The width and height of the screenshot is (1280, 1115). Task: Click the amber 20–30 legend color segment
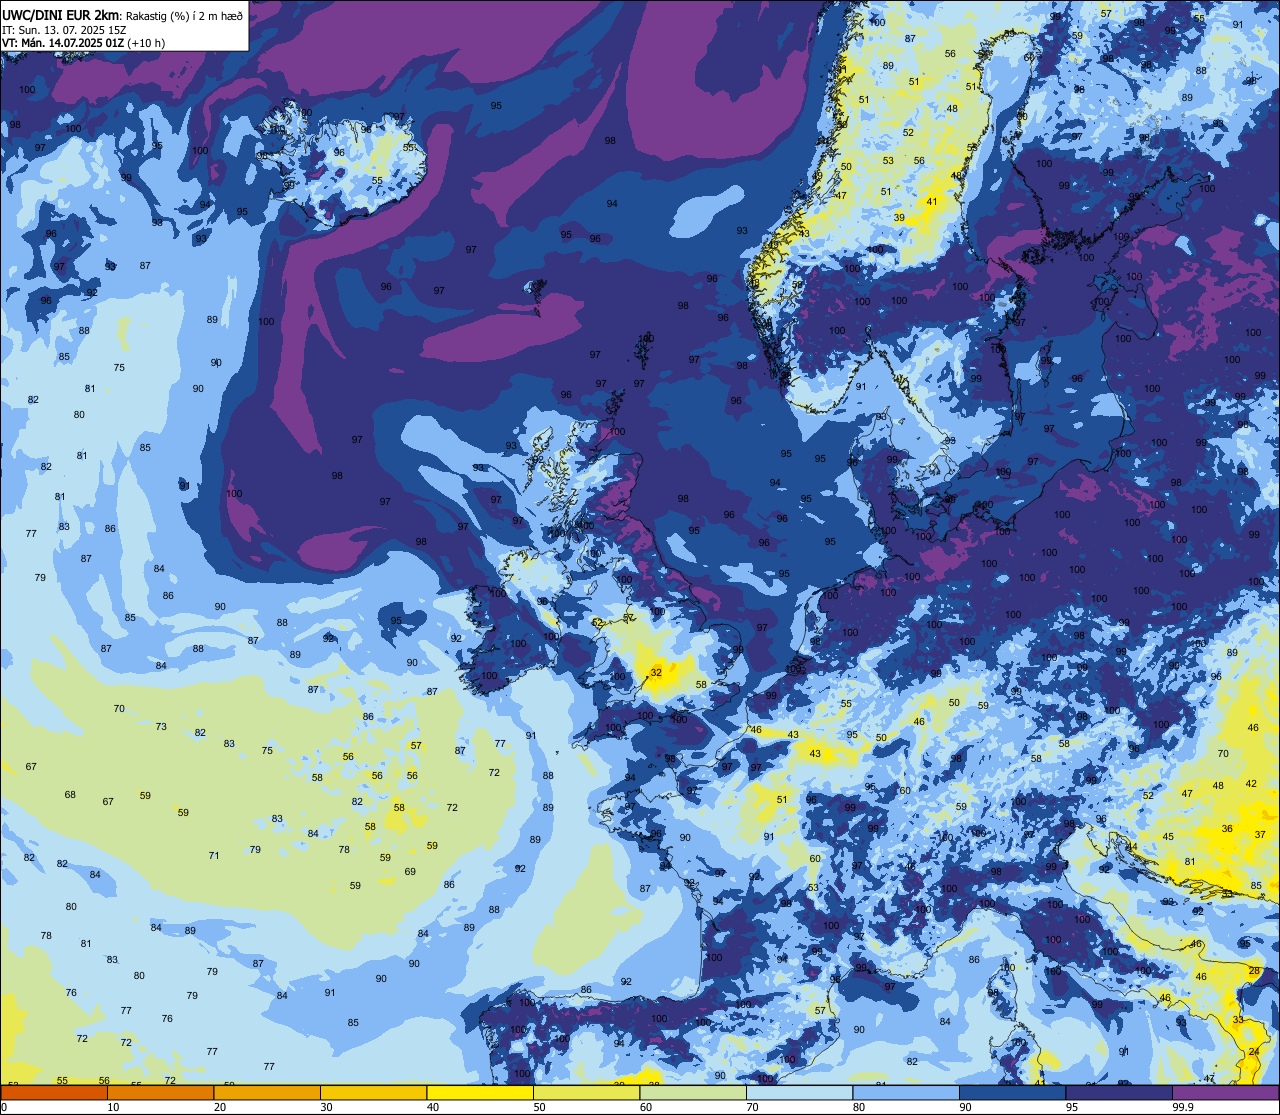click(267, 1092)
